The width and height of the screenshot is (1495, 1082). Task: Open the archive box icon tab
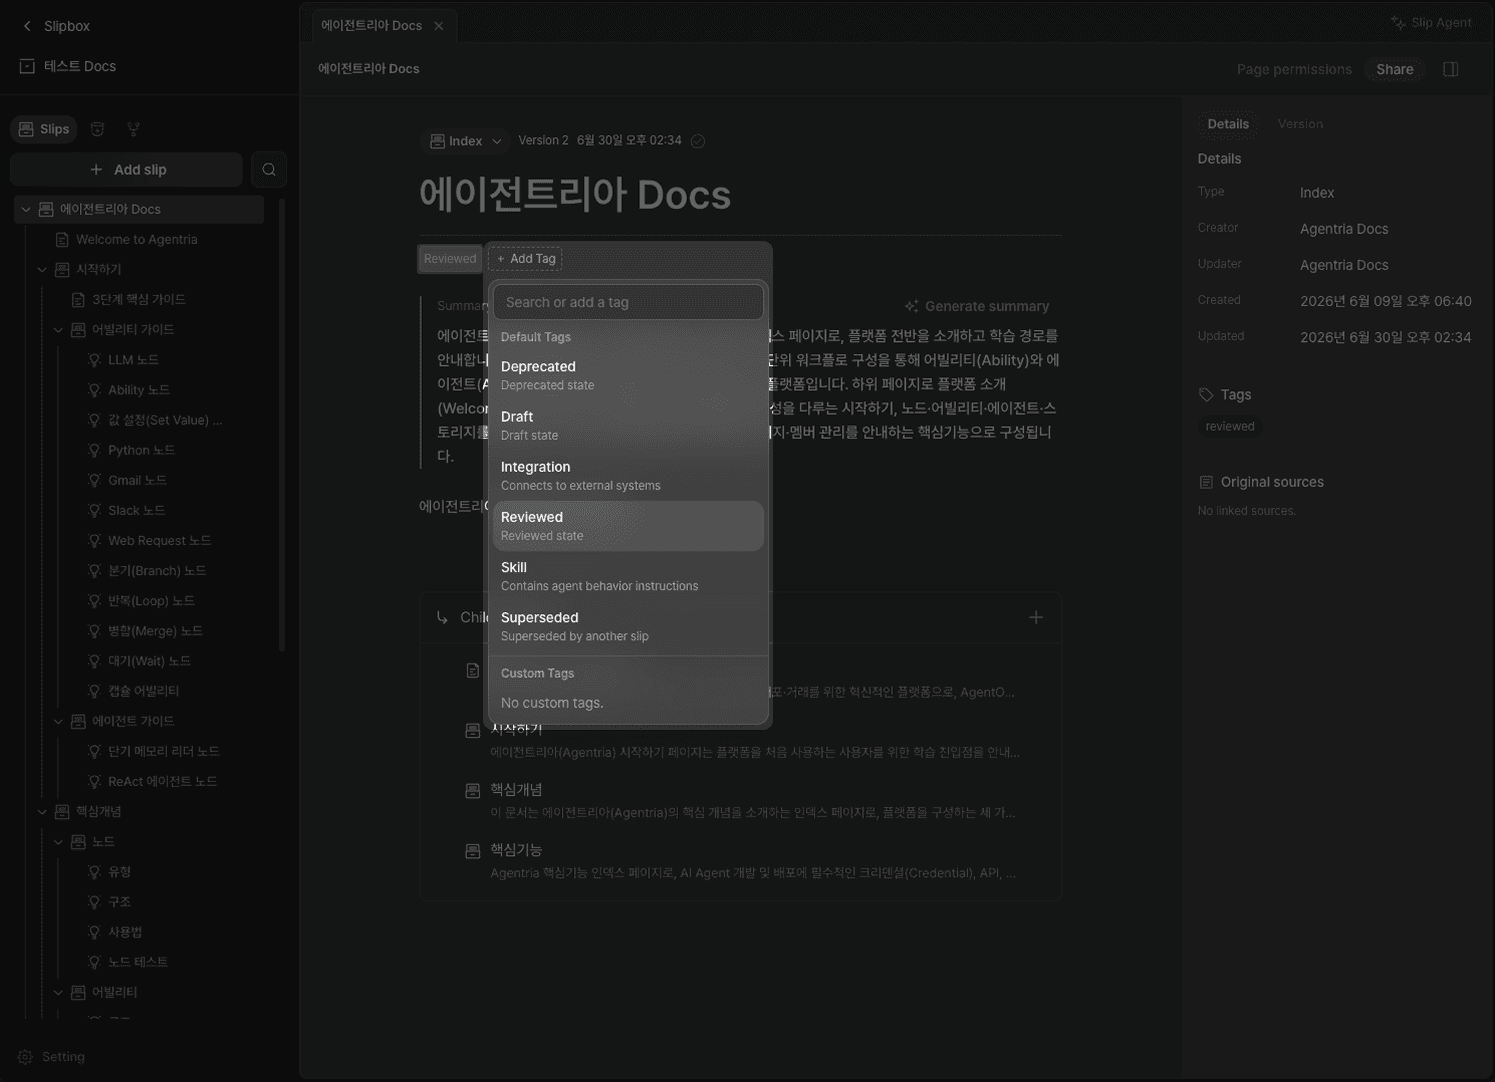tap(97, 129)
